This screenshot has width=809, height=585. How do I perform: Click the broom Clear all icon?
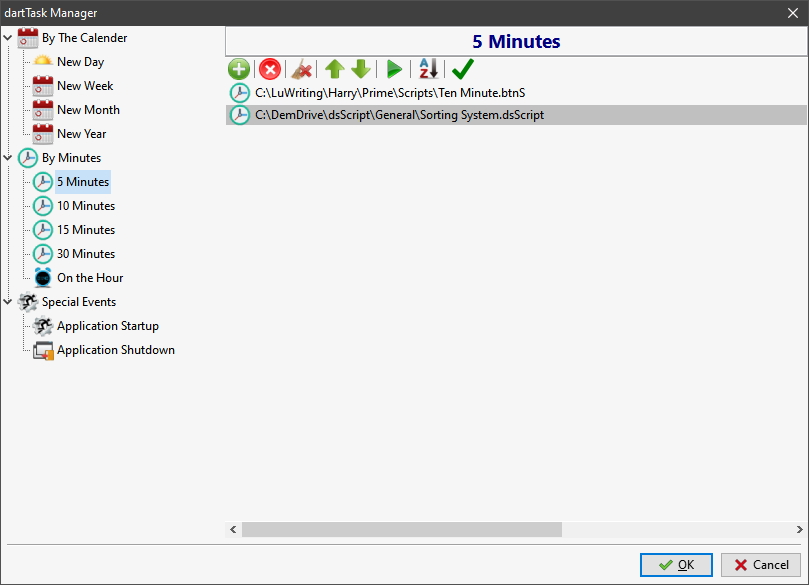(301, 69)
